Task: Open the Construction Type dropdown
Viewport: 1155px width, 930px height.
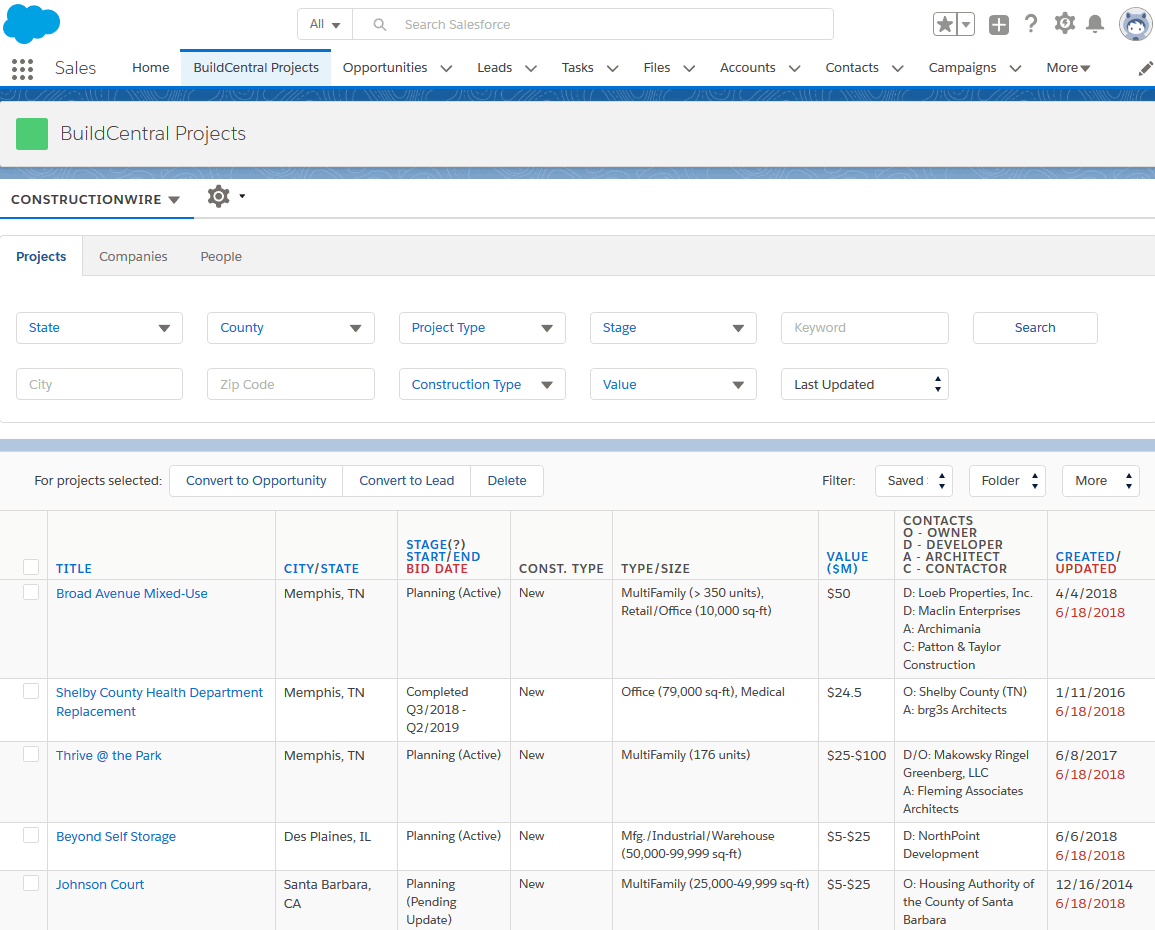Action: 482,384
